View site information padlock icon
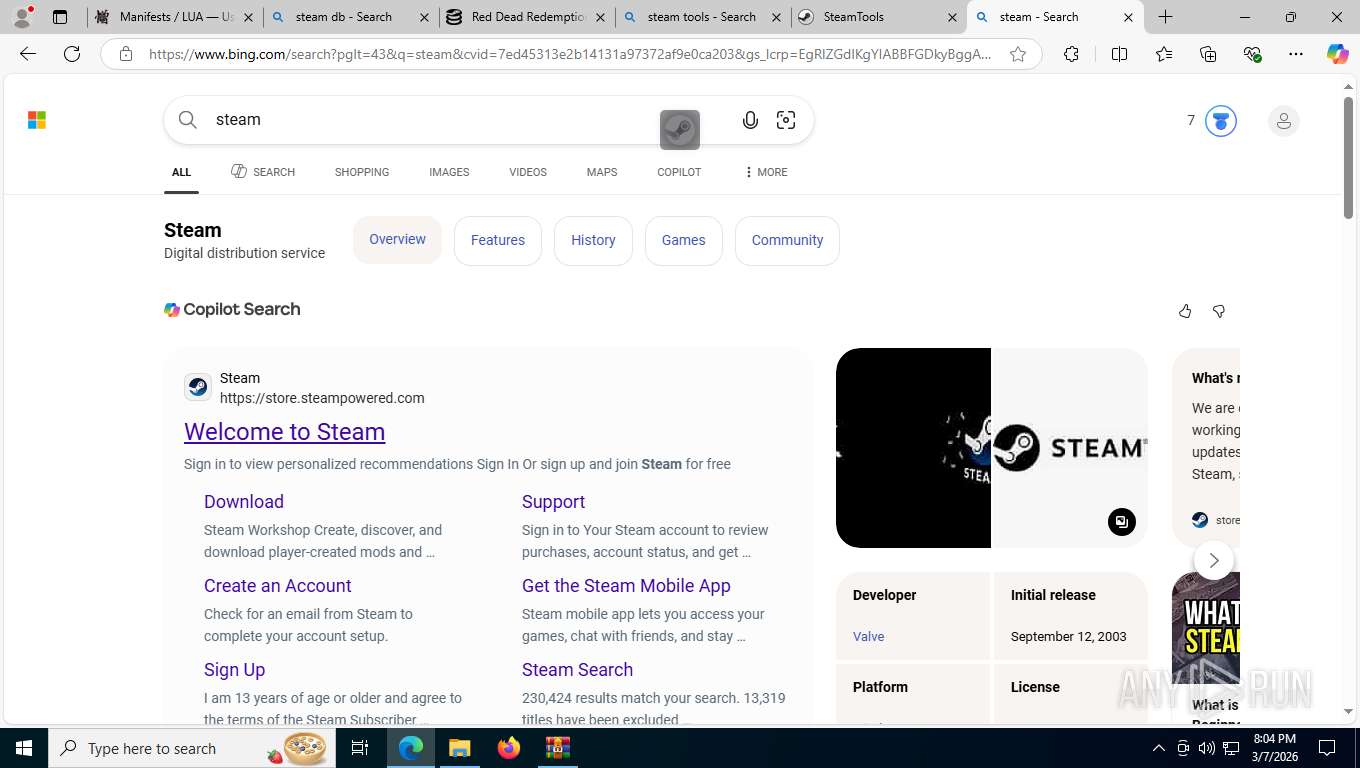Image resolution: width=1360 pixels, height=768 pixels. (x=126, y=54)
